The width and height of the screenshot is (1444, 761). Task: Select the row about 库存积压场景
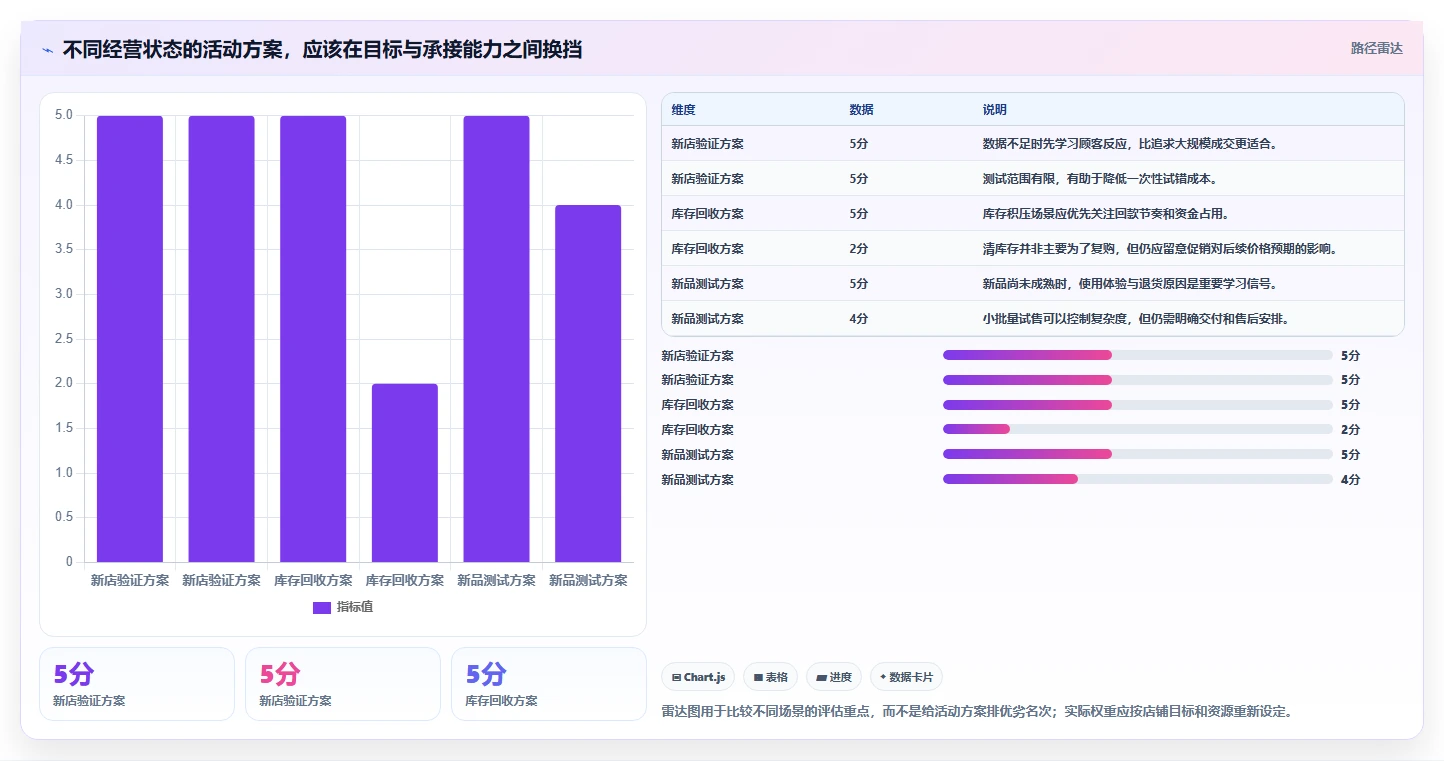point(1033,214)
